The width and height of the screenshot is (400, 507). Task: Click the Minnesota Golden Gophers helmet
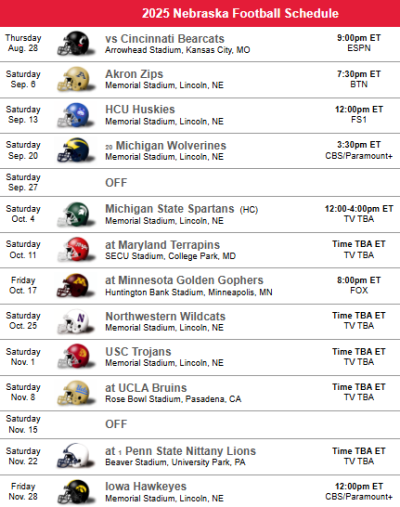coord(76,286)
